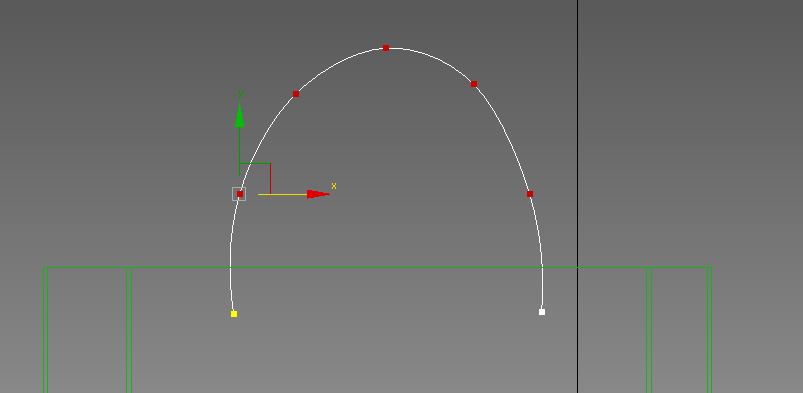
Task: Click the green double vertical line on the right
Action: [649, 330]
